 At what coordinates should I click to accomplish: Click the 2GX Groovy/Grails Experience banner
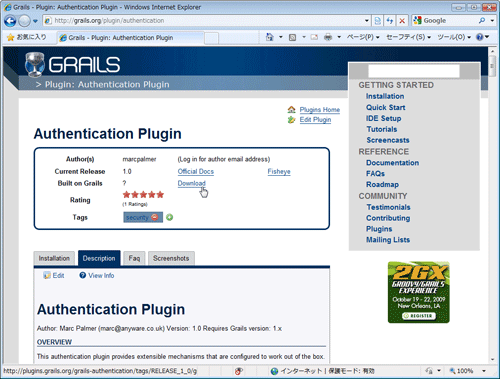(x=419, y=292)
